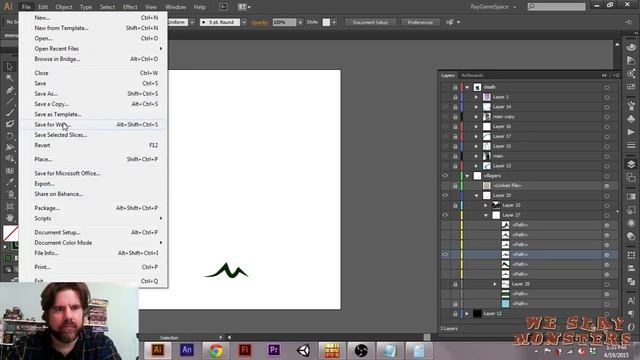Select the Pen tool
This screenshot has height=360, width=640.
pos(10,90)
